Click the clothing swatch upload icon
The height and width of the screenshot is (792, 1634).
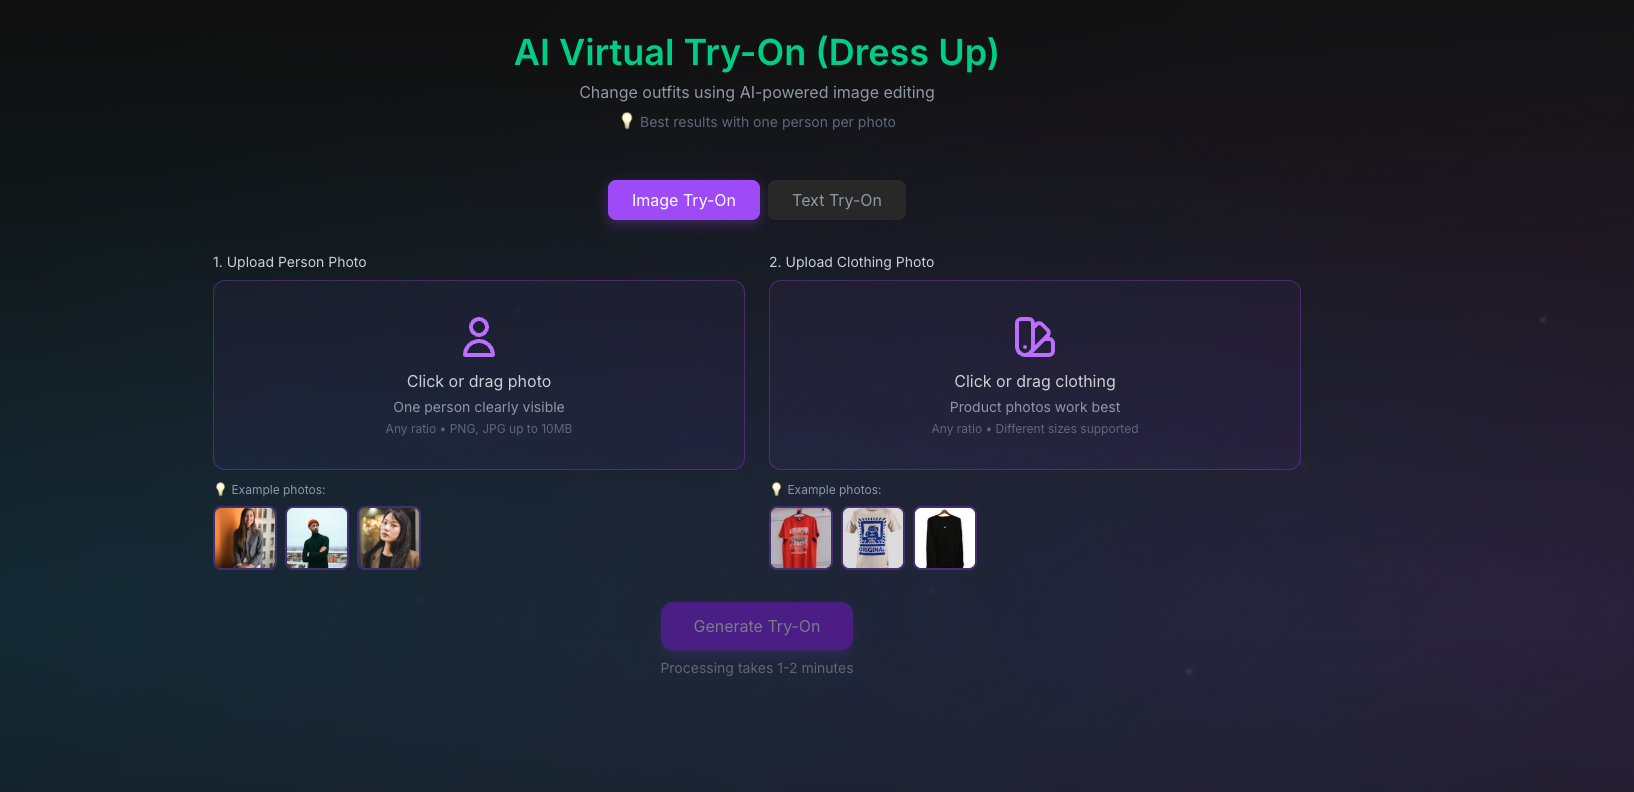pyautogui.click(x=1034, y=337)
